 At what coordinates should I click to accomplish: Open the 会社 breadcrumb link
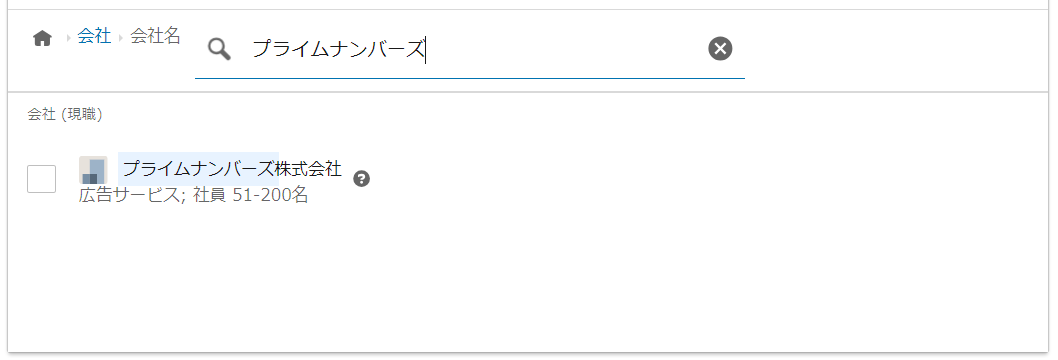coord(94,36)
